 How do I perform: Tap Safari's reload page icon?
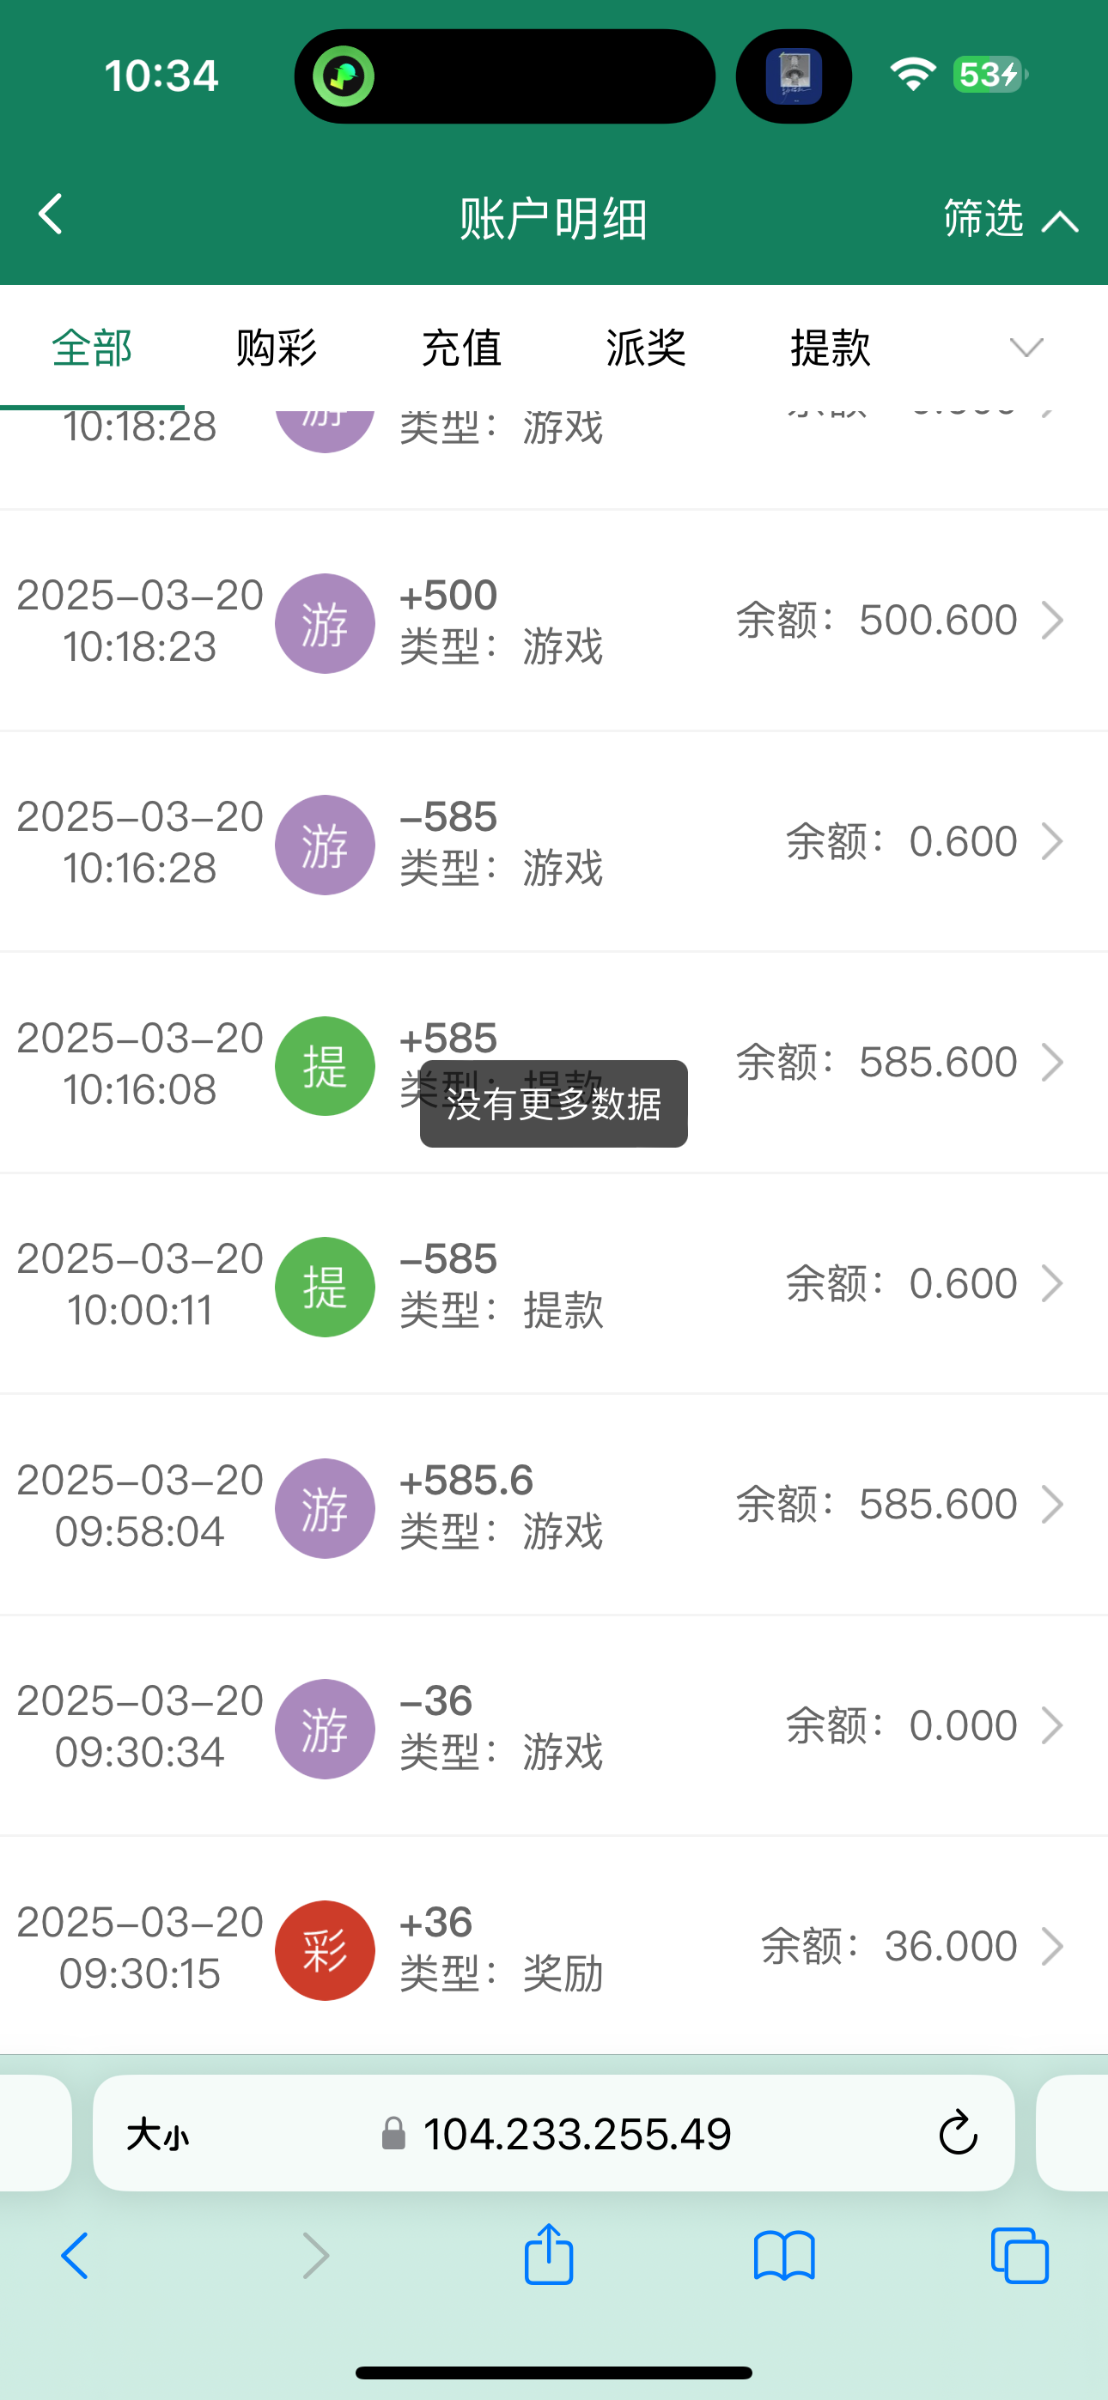tap(957, 2133)
